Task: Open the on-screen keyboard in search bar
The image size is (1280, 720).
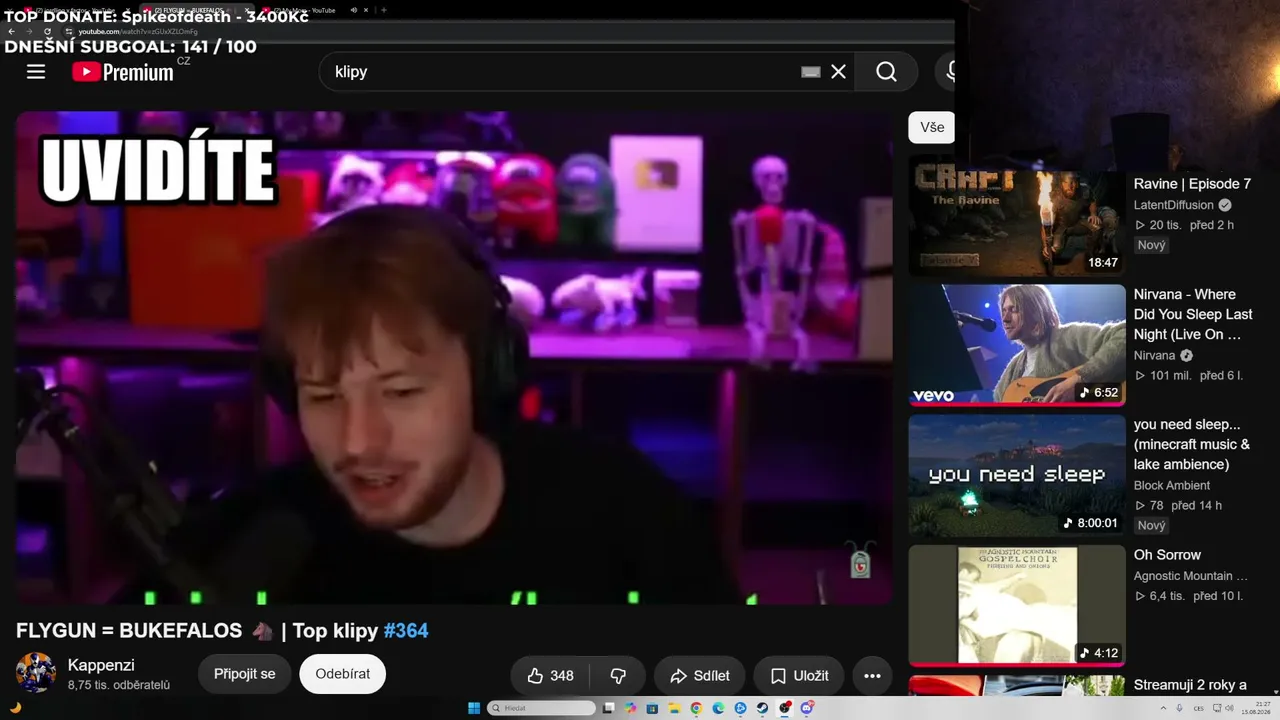Action: (x=811, y=72)
